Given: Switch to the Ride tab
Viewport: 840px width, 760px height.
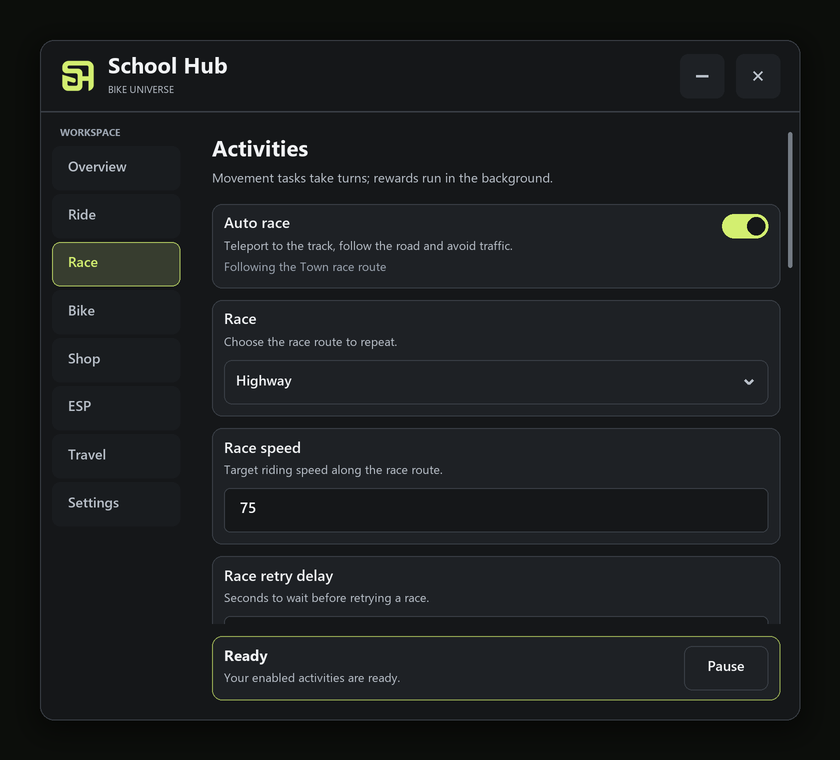Looking at the screenshot, I should 116,215.
